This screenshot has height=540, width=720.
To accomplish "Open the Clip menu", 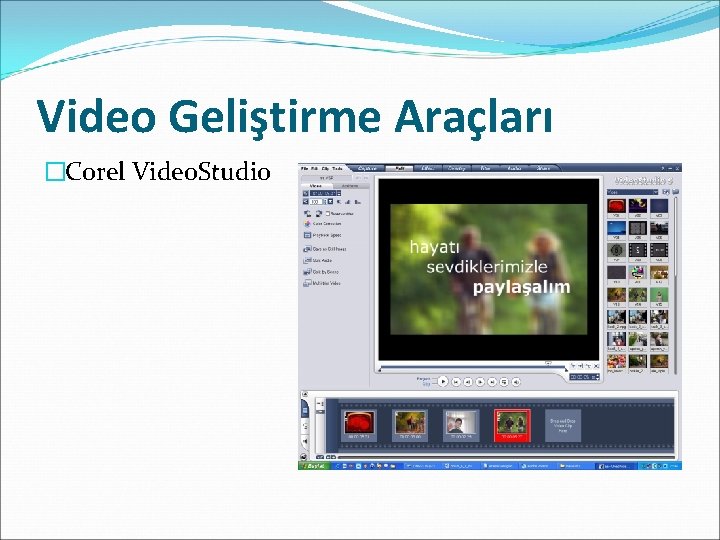I will point(326,169).
